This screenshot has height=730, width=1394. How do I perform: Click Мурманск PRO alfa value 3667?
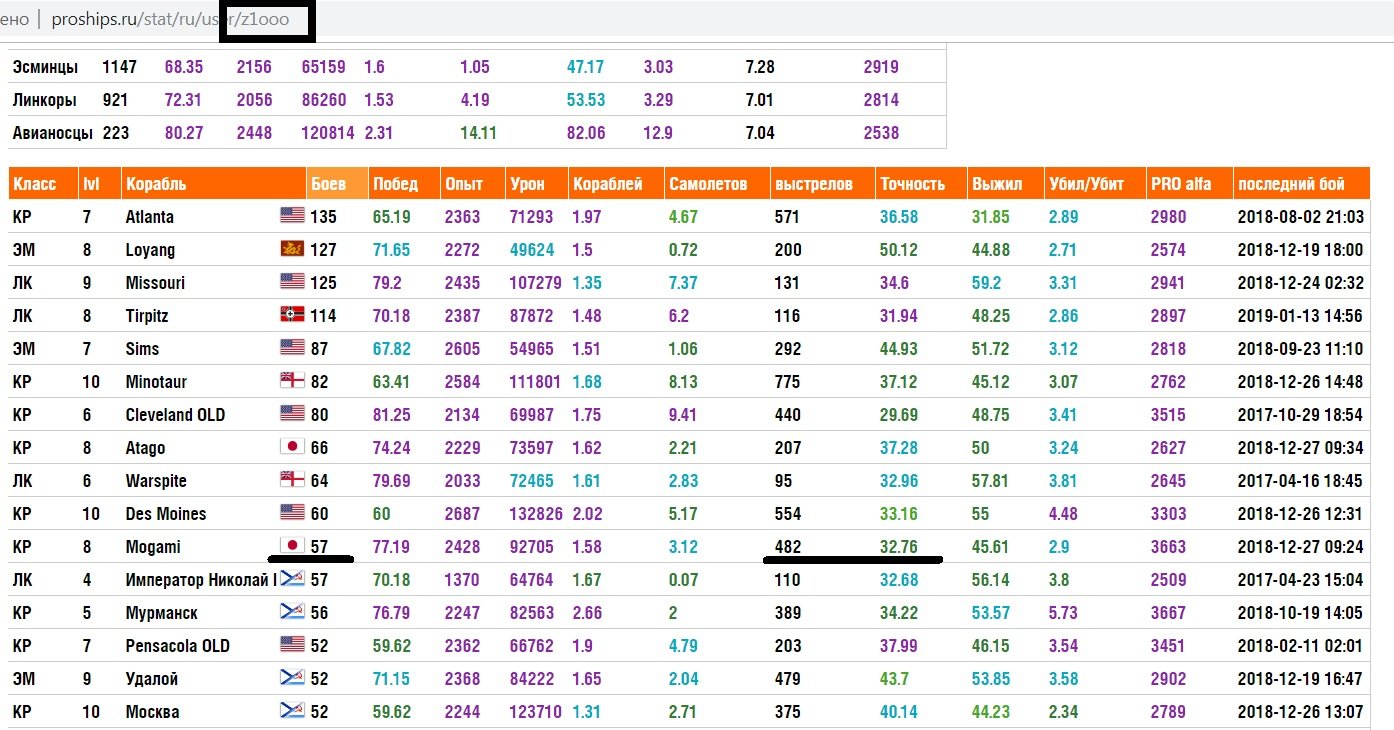pos(1168,613)
